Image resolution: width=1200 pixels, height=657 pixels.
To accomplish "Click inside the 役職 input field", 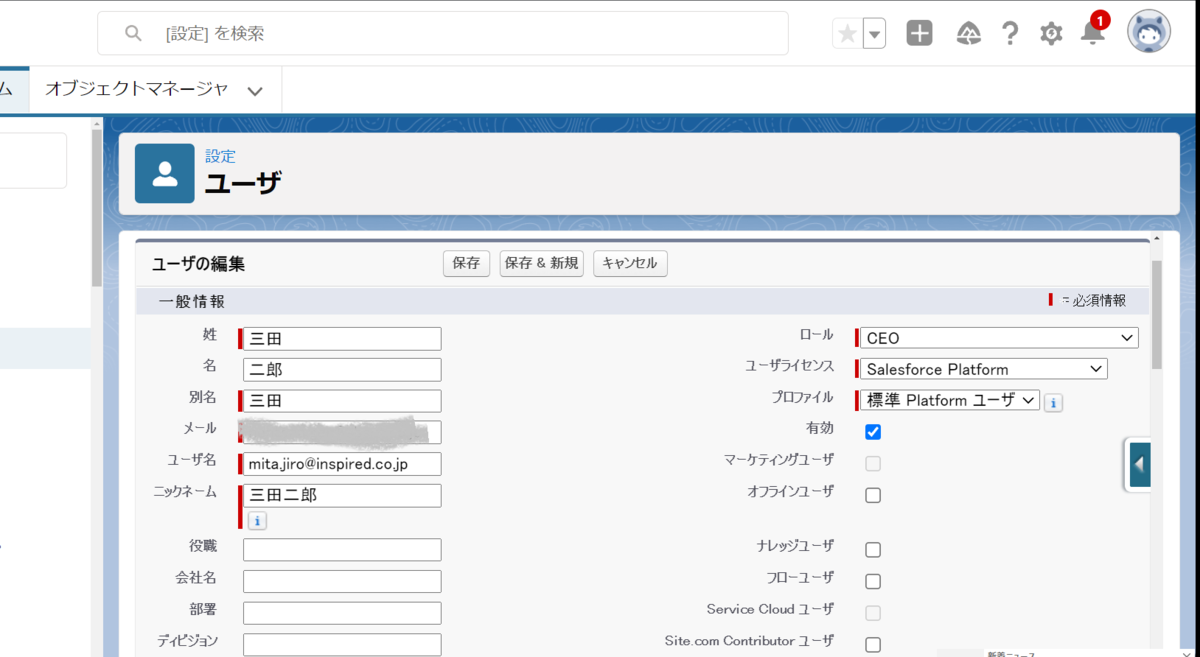I will pyautogui.click(x=341, y=549).
